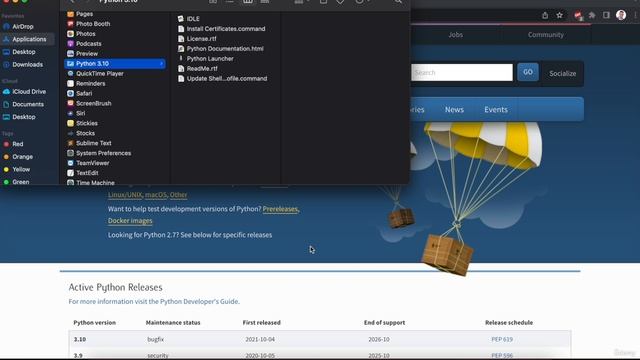Select the Siri app icon
640x360 pixels.
coord(70,113)
